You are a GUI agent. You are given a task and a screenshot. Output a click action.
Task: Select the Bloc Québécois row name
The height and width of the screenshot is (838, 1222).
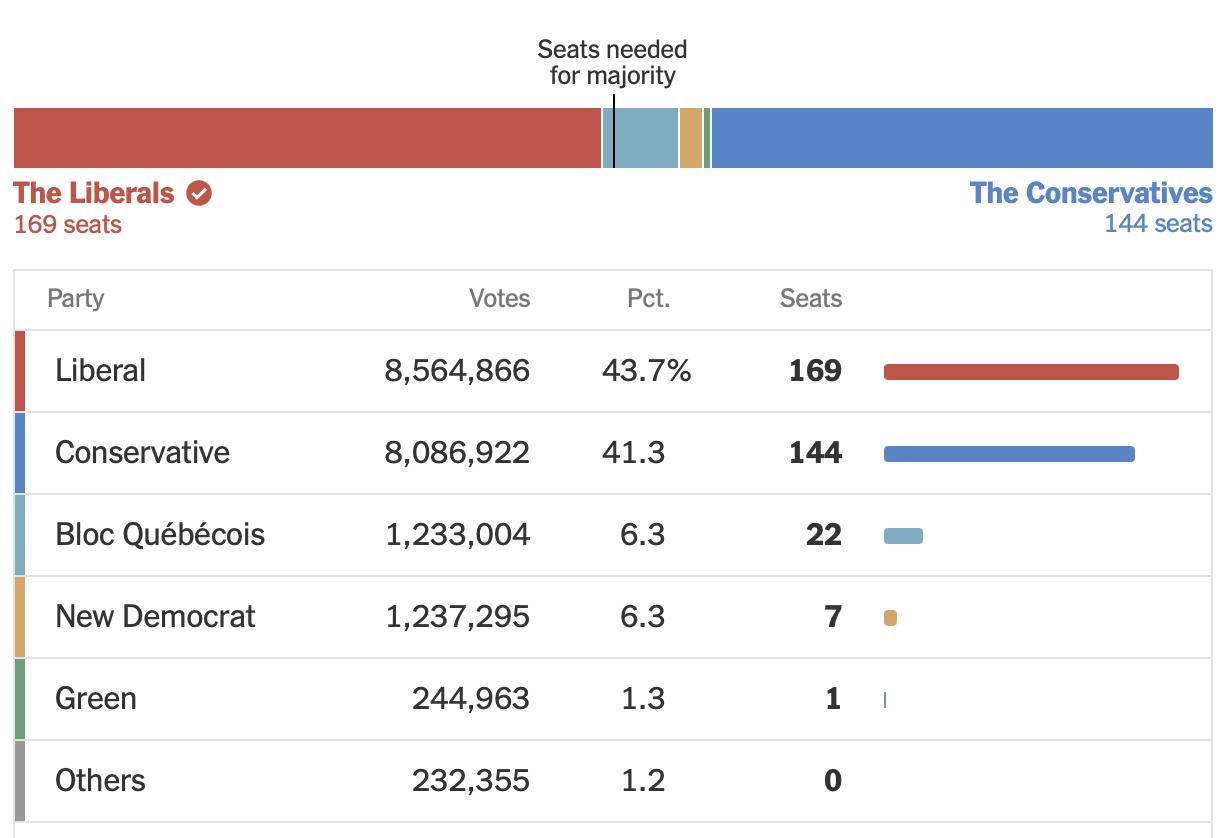pyautogui.click(x=160, y=535)
